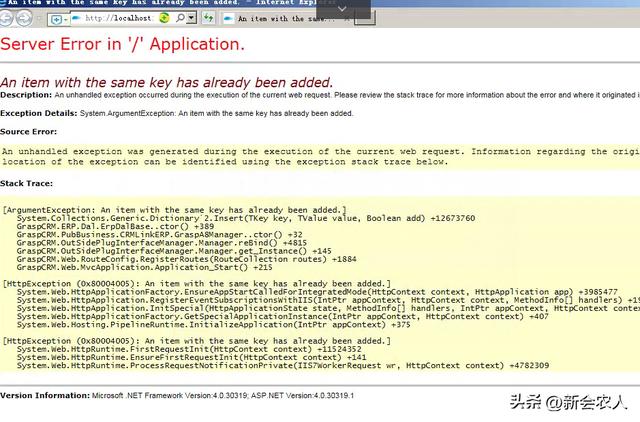
Task: Click the page favicon inside the address bar
Action: 76,18
